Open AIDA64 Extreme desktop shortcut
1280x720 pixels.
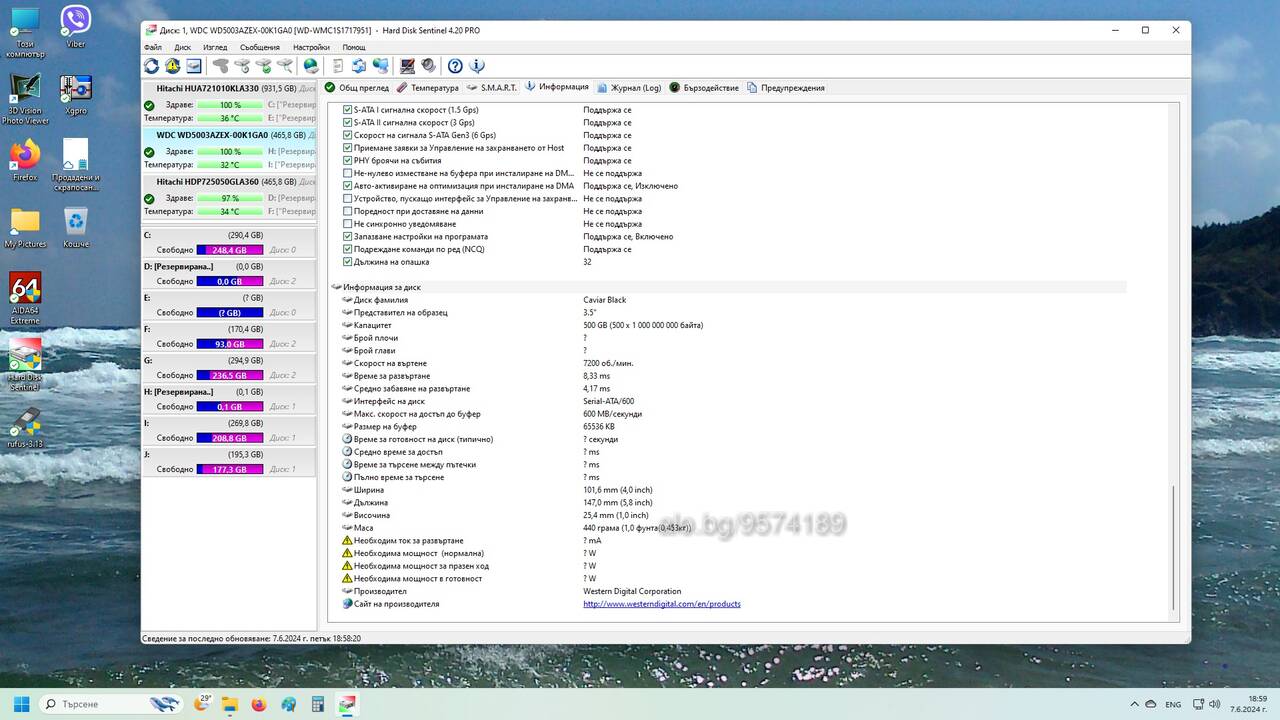25,298
